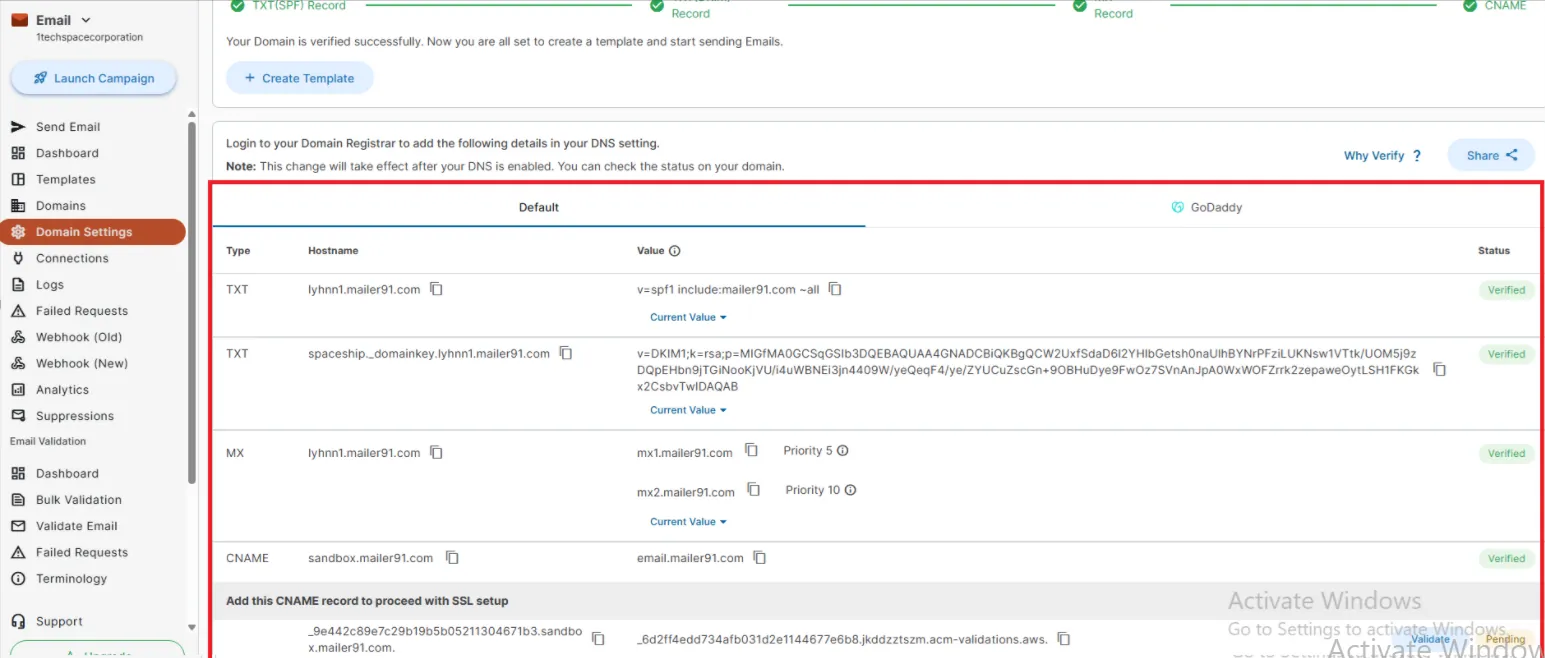Viewport: 1545px width, 658px height.
Task: Expand Current Value under DKIM record
Action: click(x=688, y=410)
